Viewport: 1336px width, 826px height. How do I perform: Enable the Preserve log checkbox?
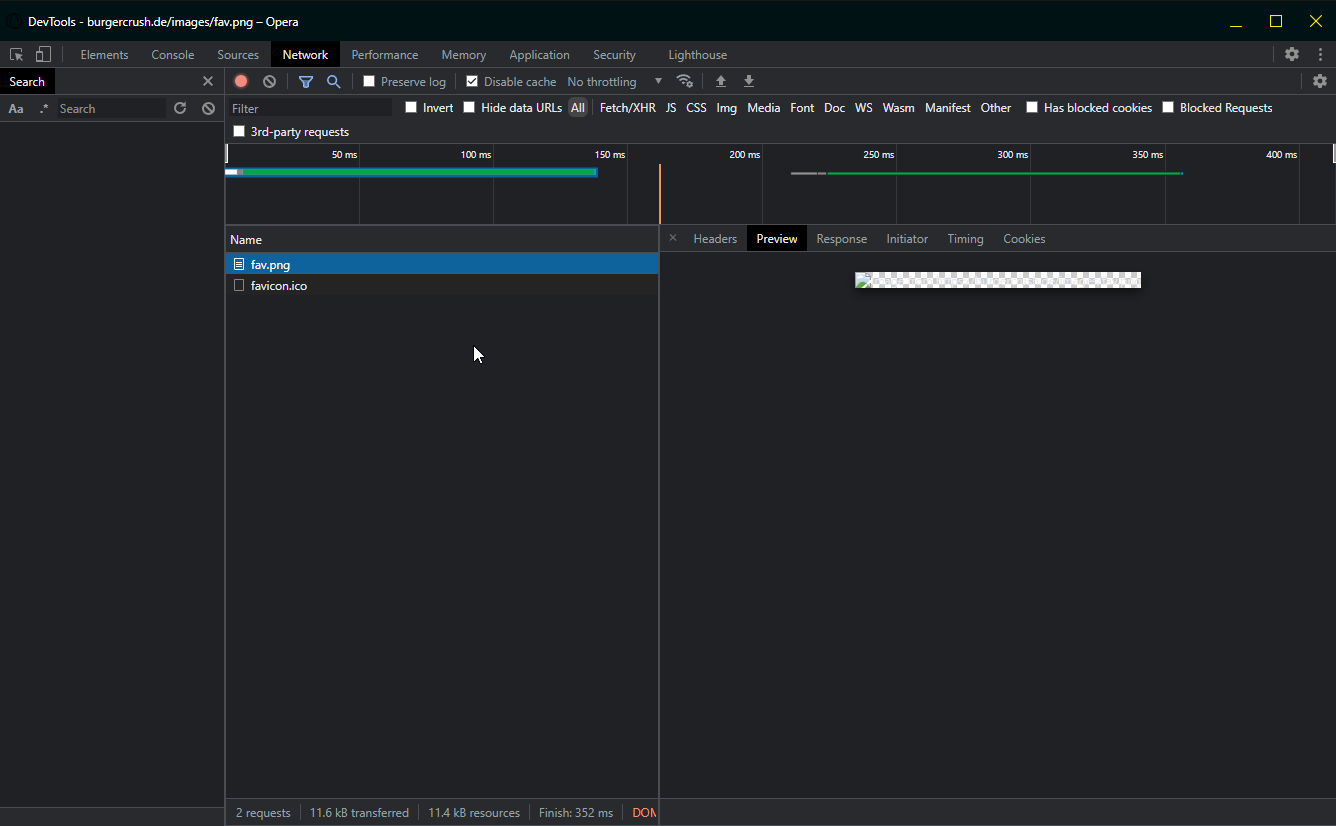pyautogui.click(x=369, y=82)
